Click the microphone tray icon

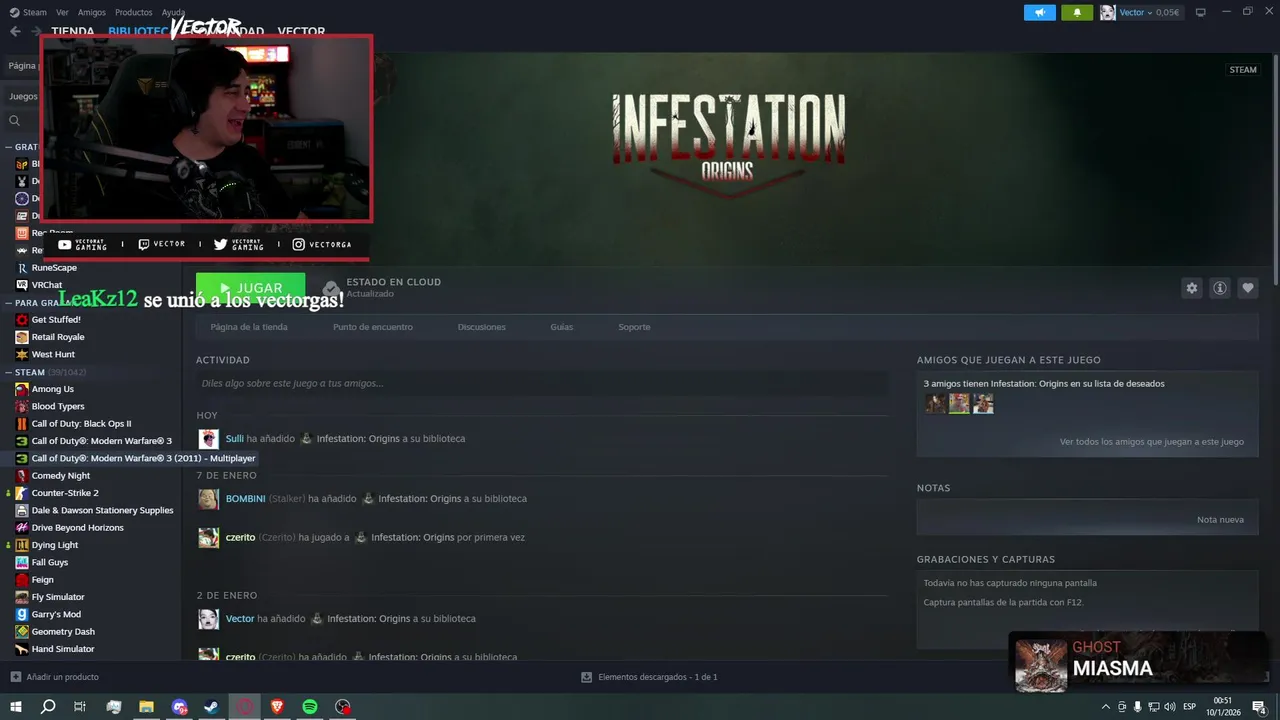1138,707
